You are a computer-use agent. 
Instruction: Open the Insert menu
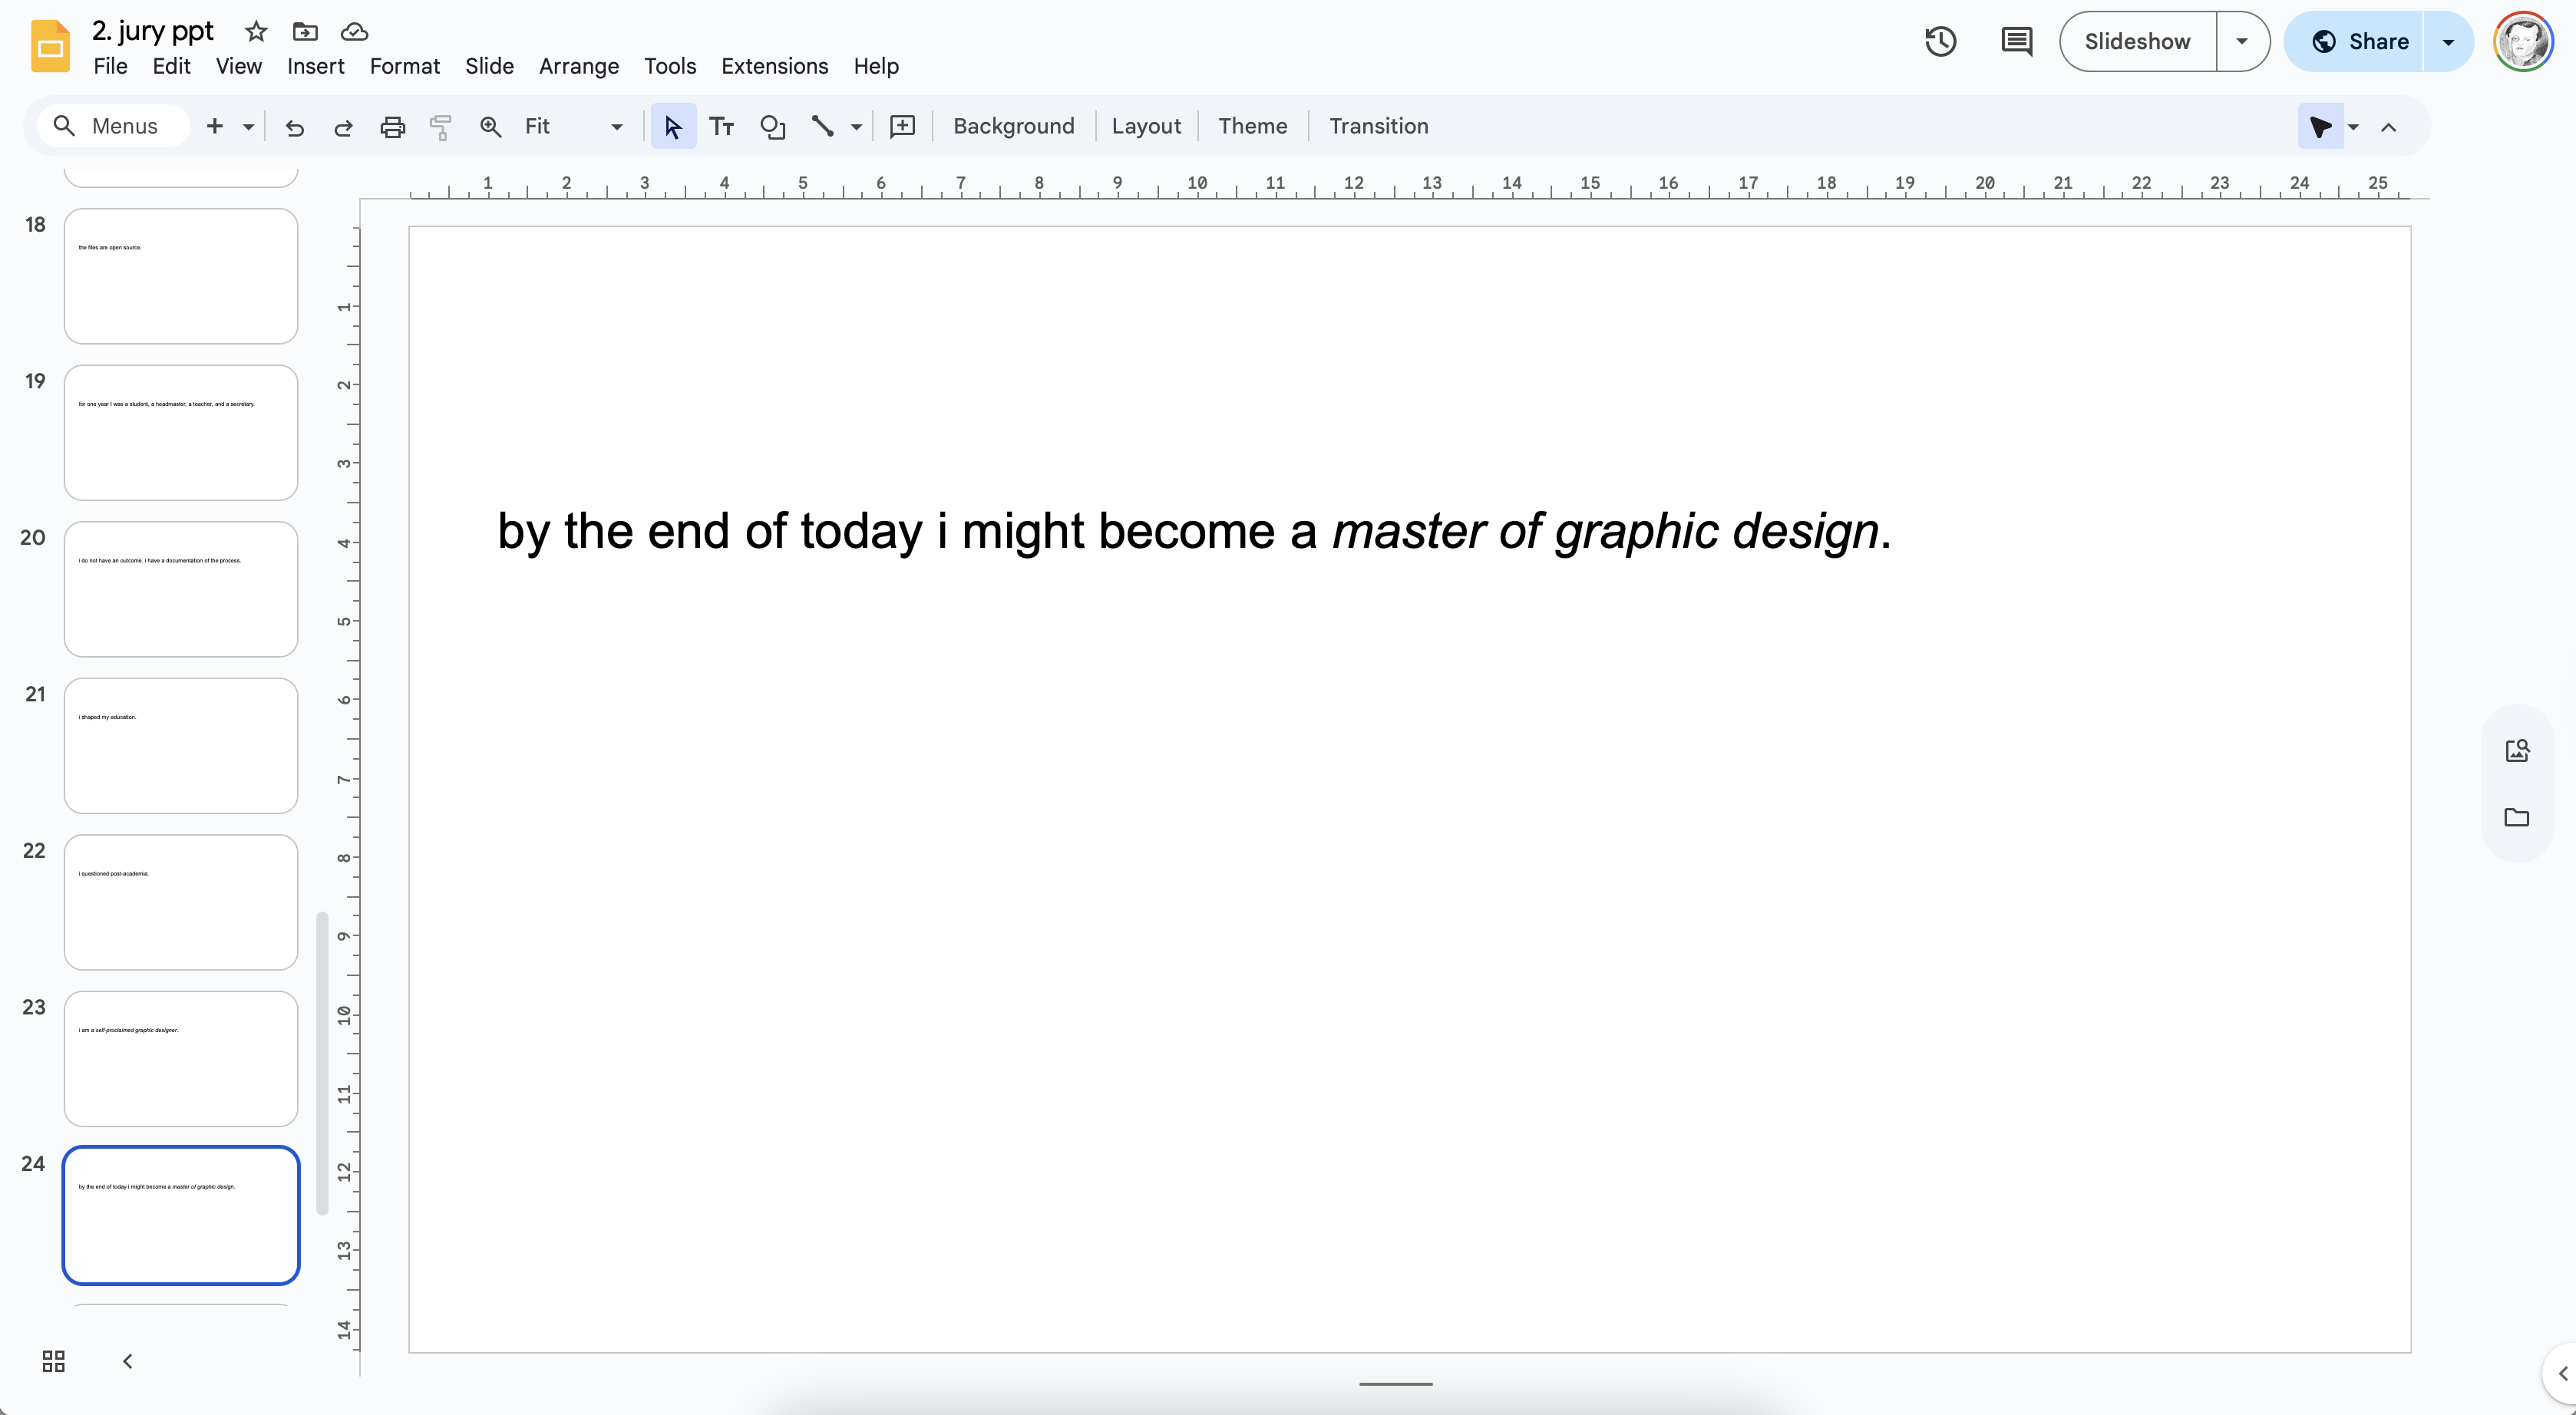[x=315, y=66]
